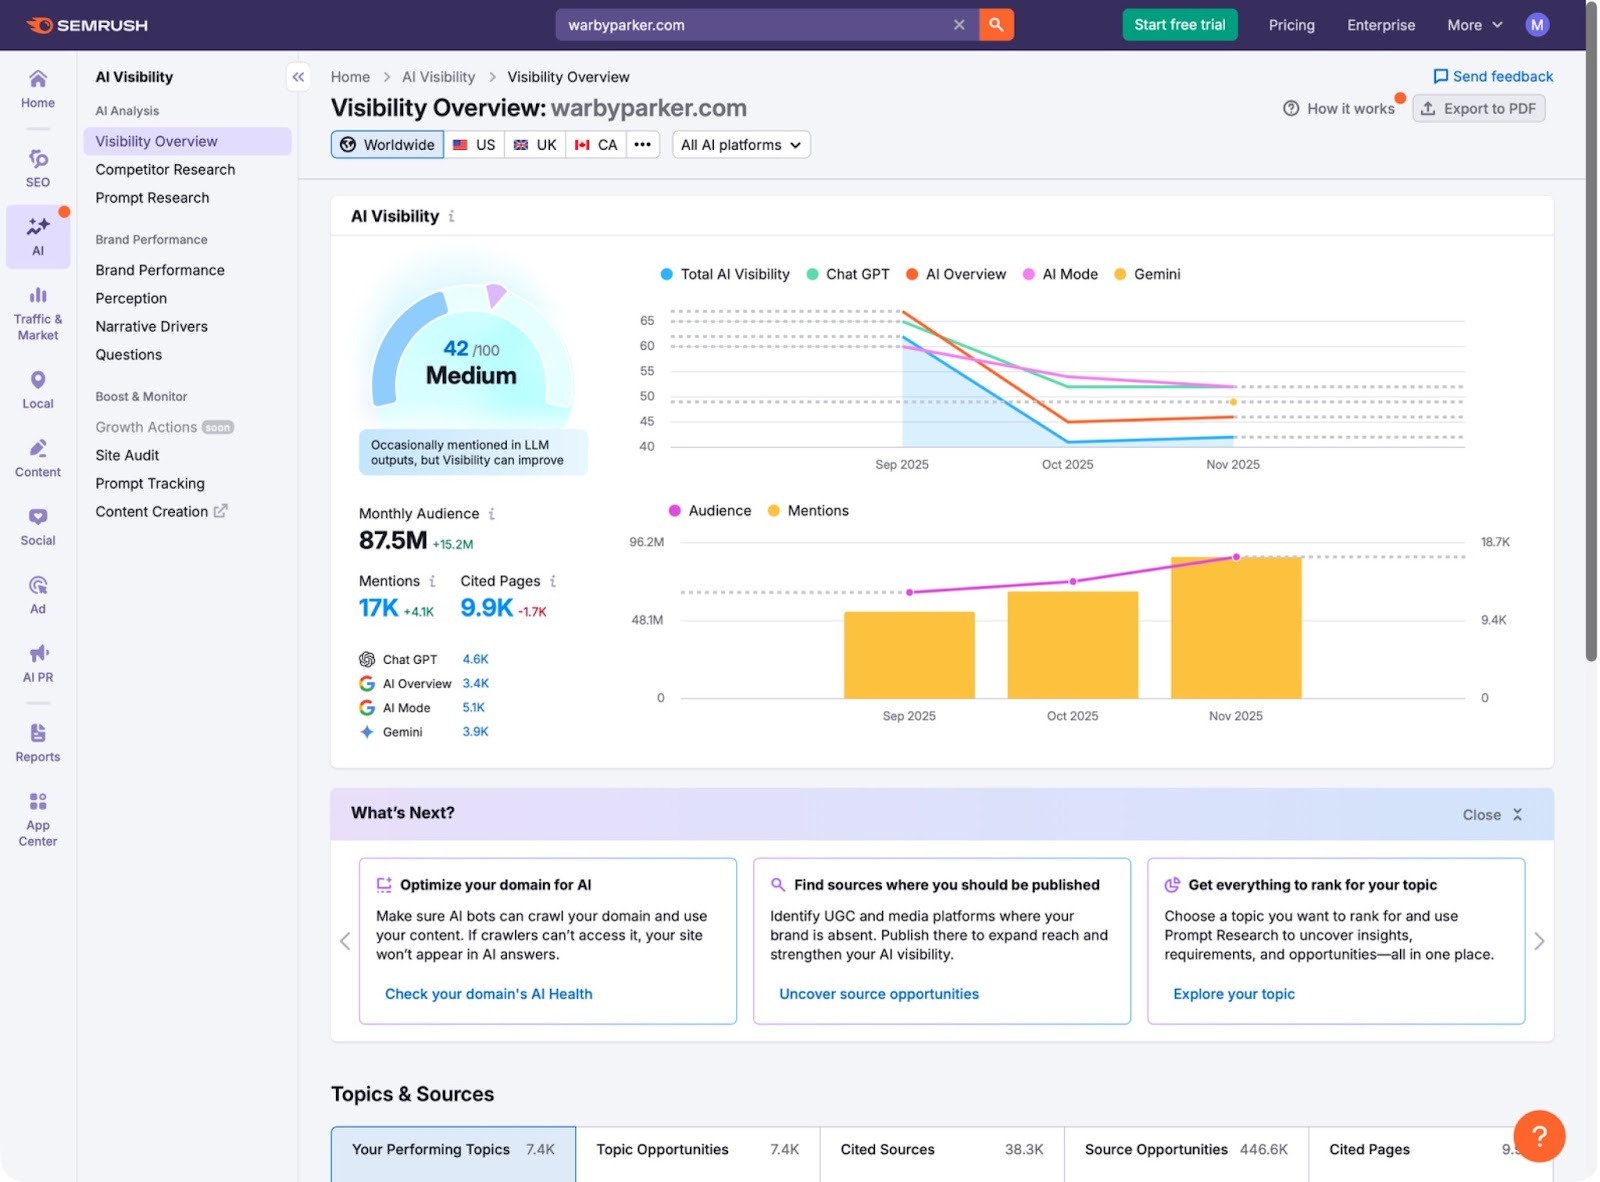Image resolution: width=1600 pixels, height=1182 pixels.
Task: Open the All AI platforms dropdown
Action: [740, 144]
